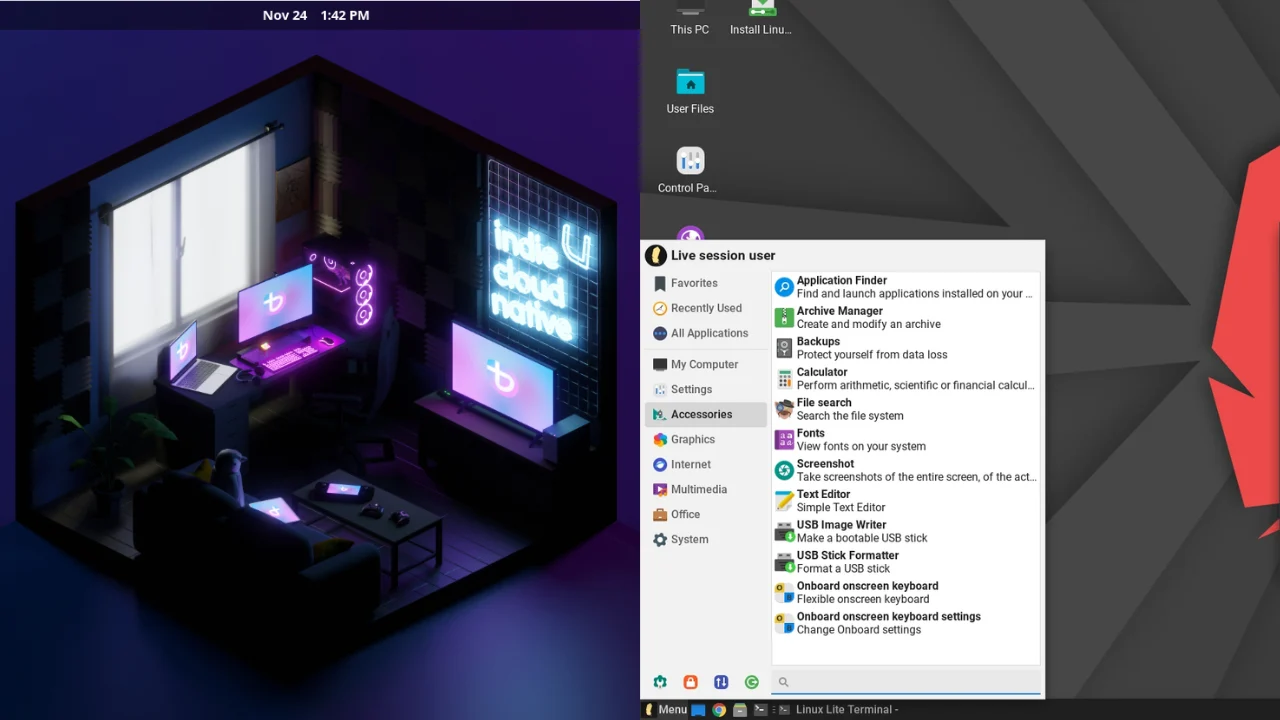The height and width of the screenshot is (720, 1280).
Task: Open the User Files desktop folder
Action: [x=690, y=91]
